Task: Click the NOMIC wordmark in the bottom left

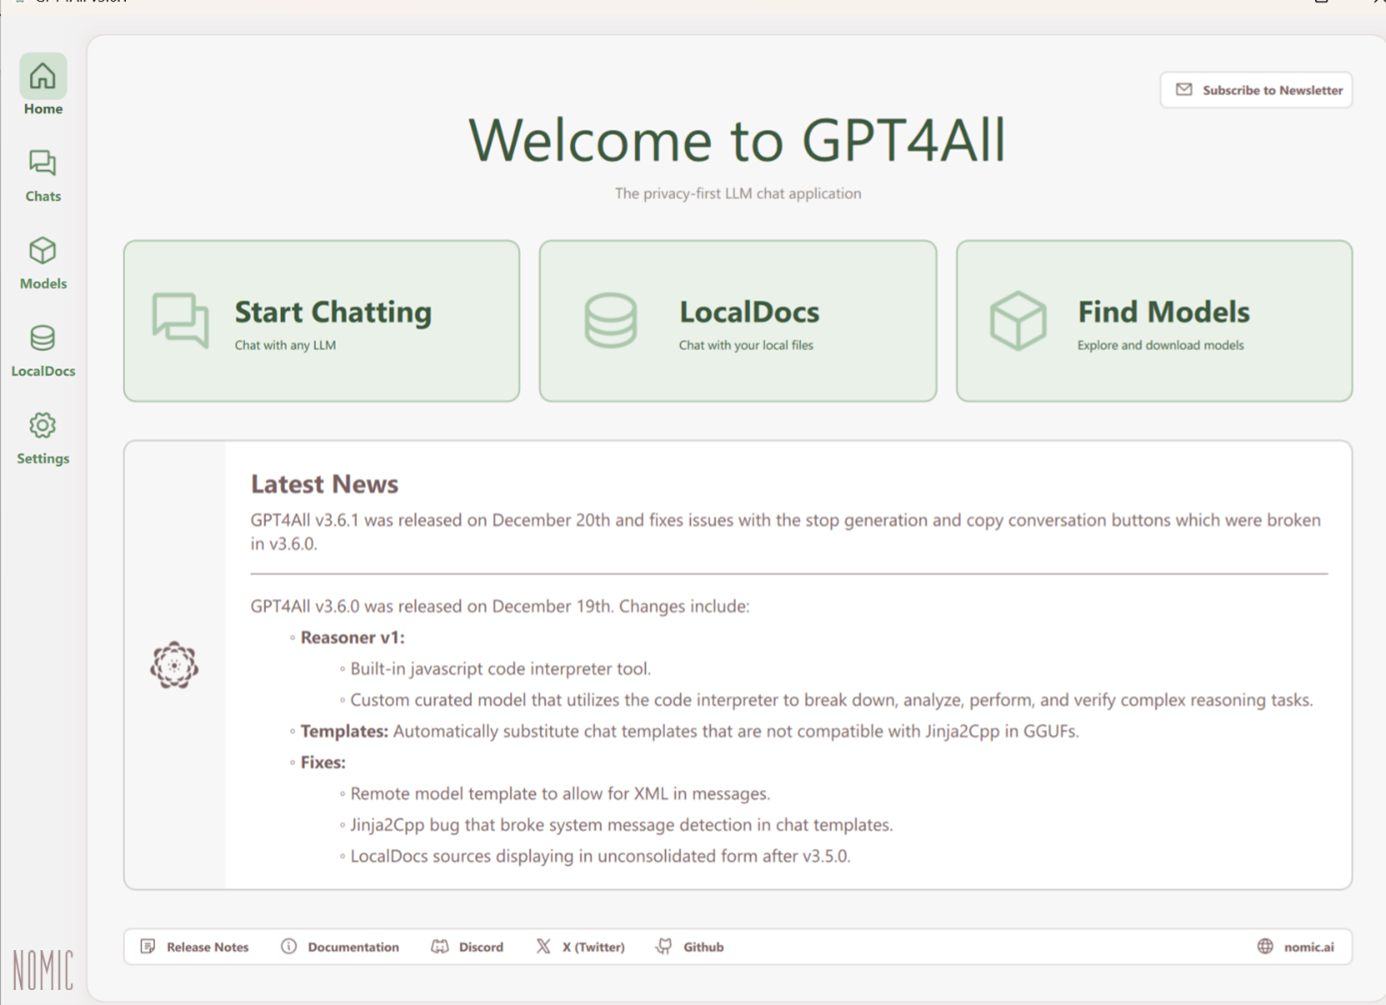Action: [x=42, y=970]
